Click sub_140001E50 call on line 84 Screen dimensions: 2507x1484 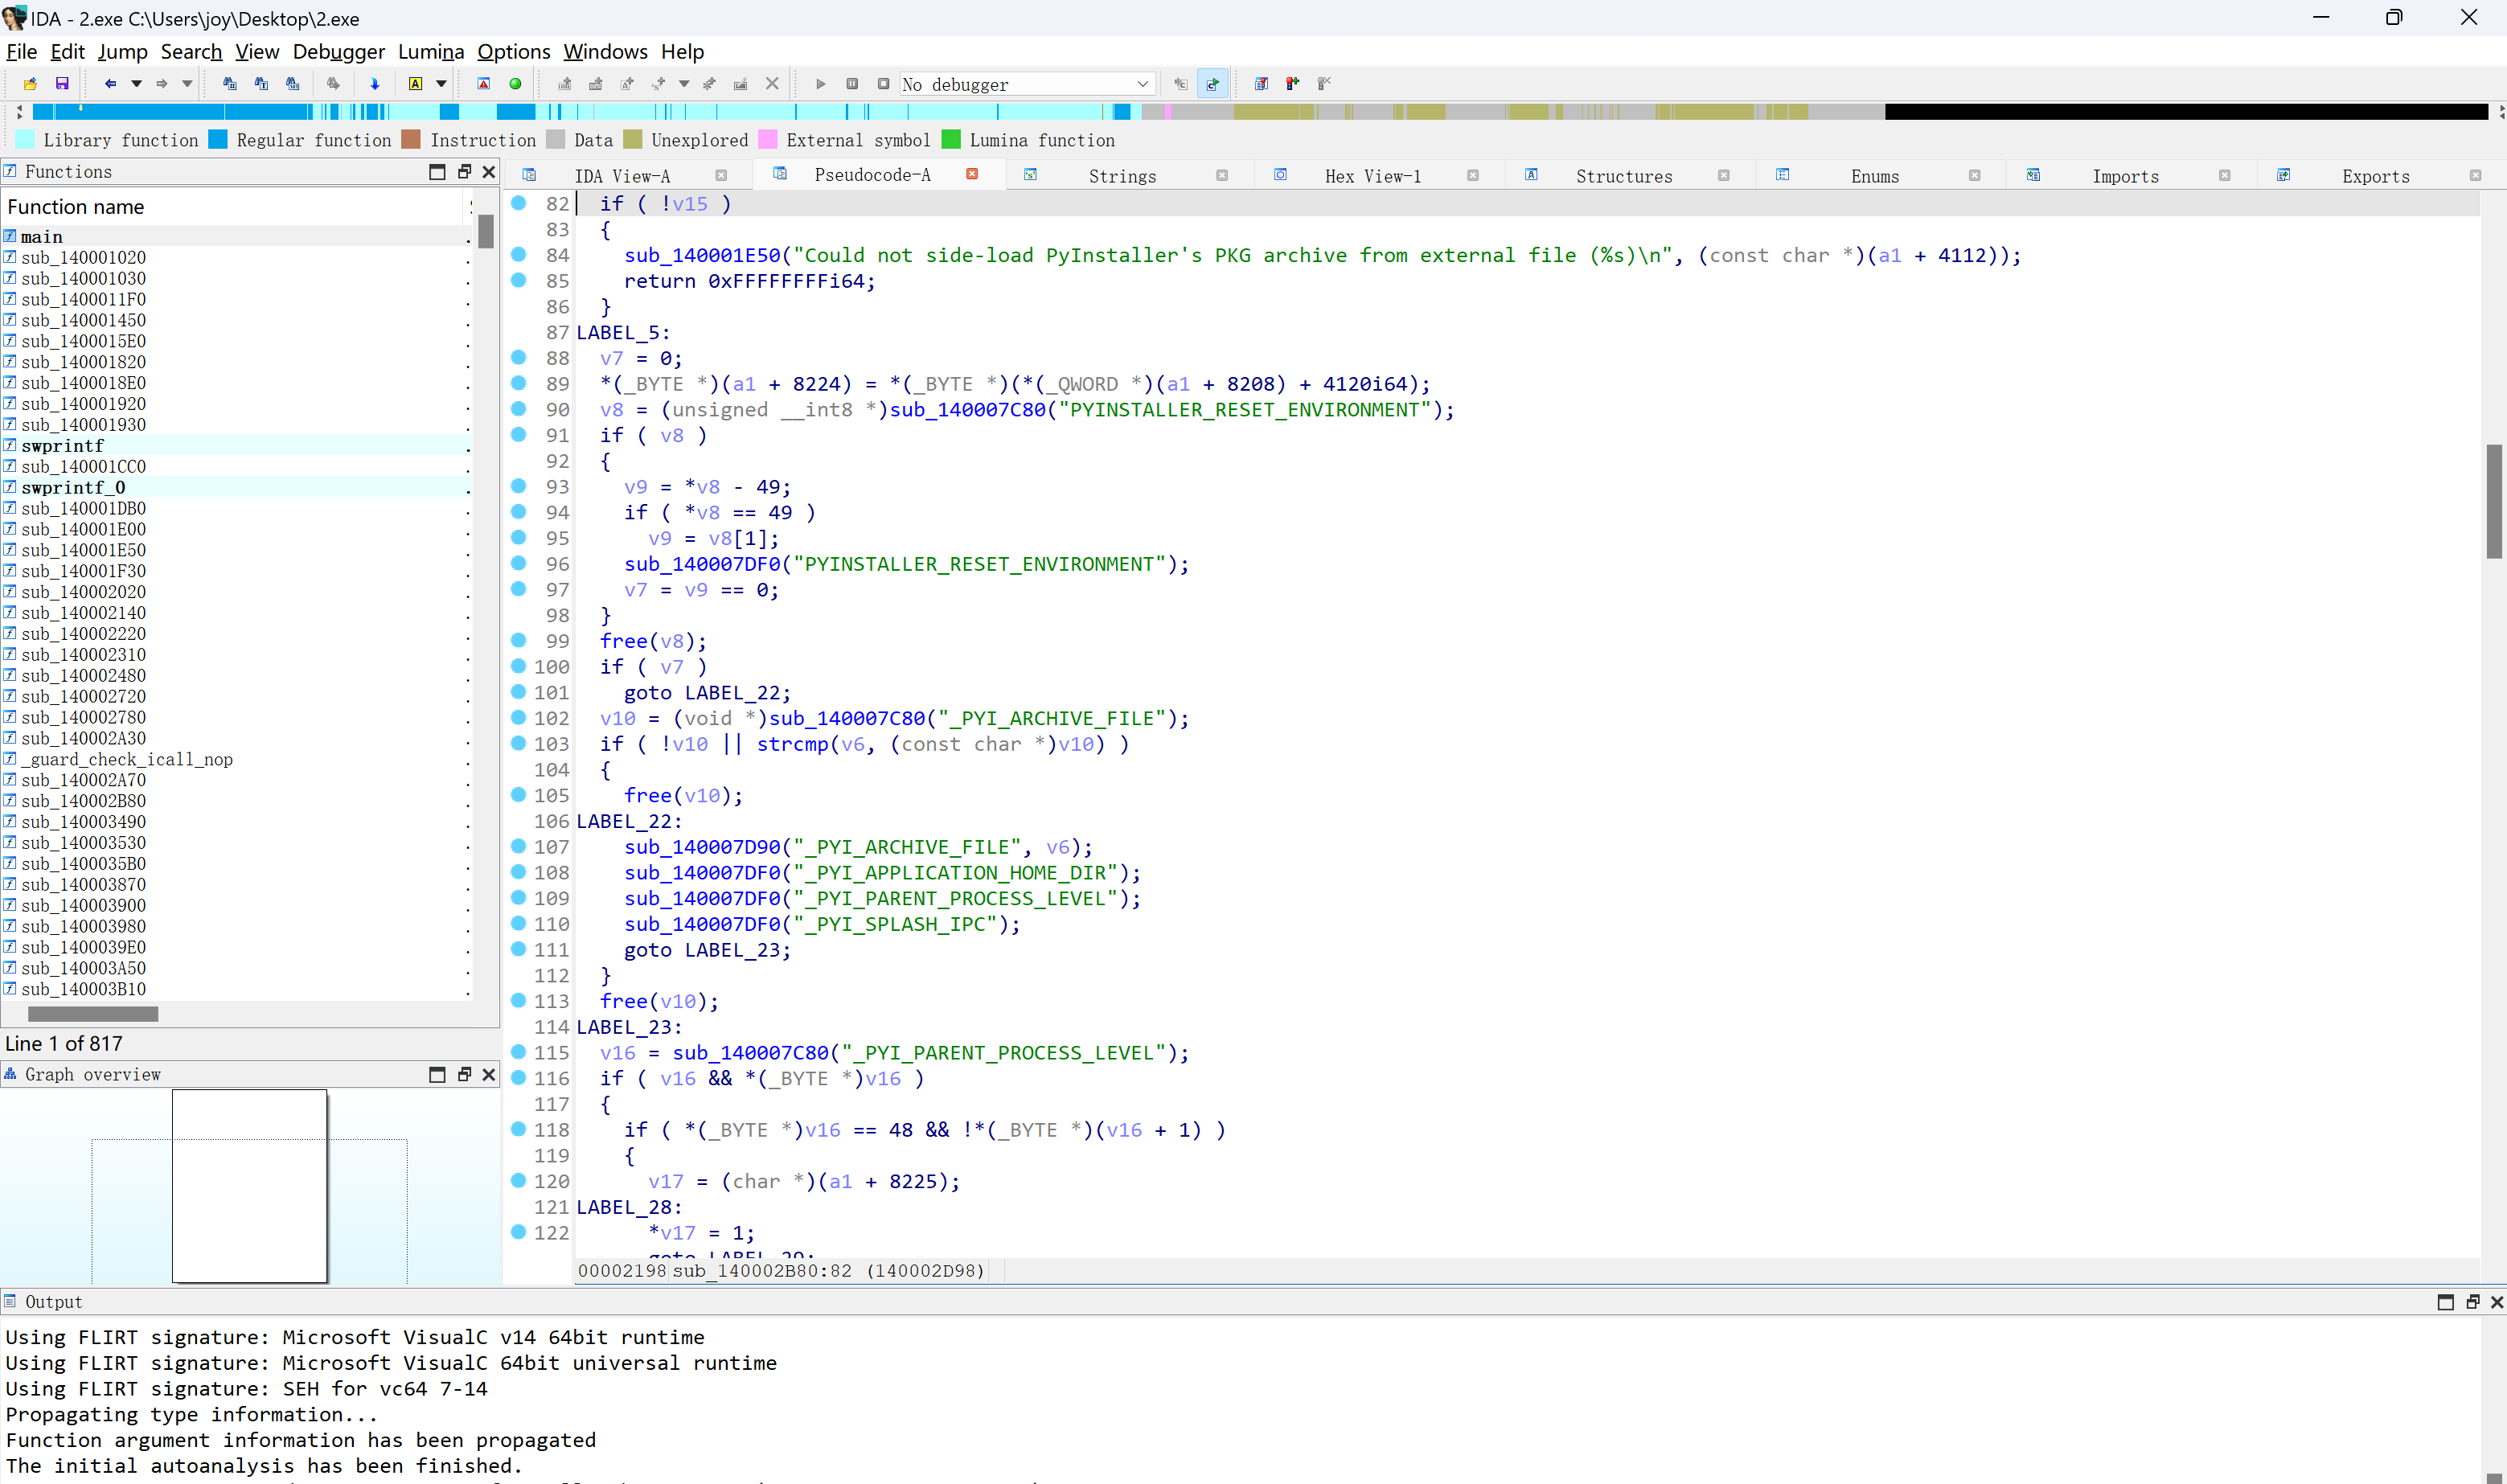[x=702, y=256]
